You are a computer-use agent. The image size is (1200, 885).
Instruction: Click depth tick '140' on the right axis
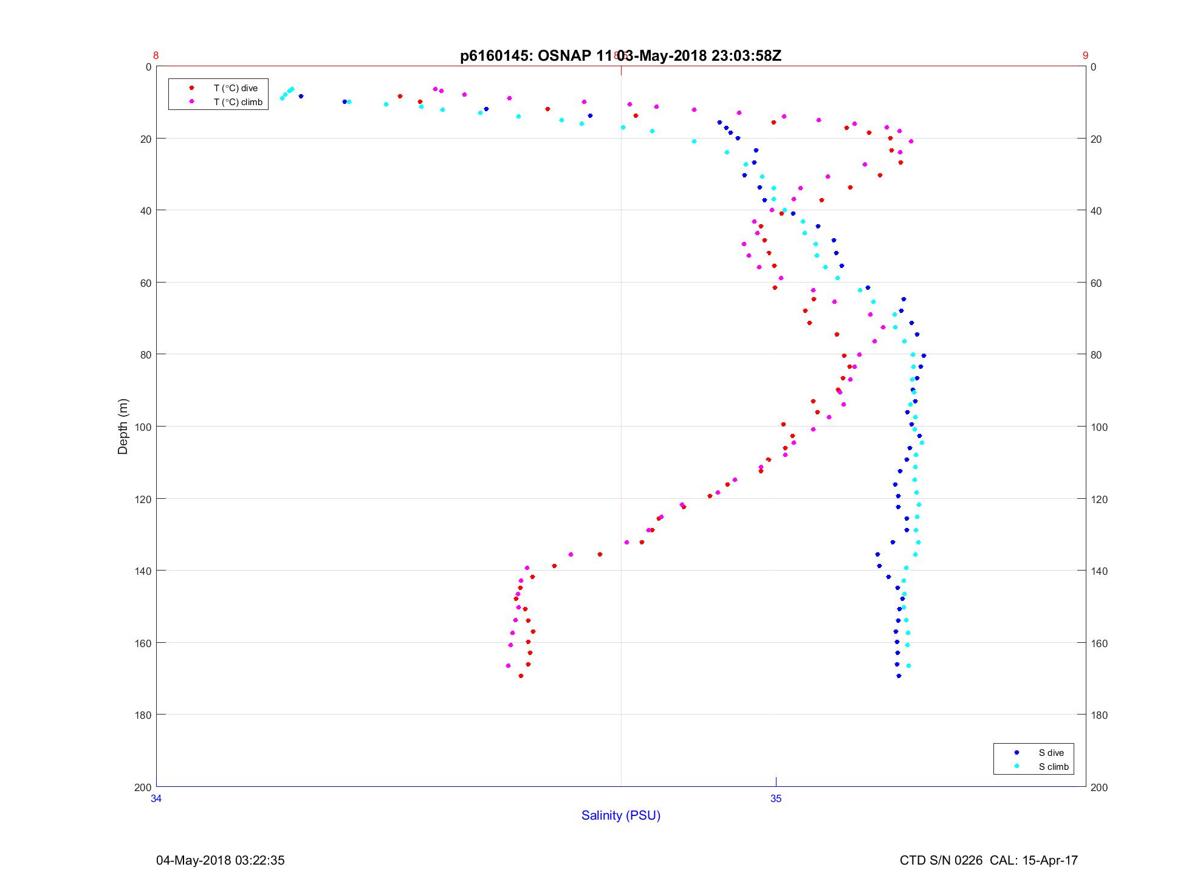1100,571
